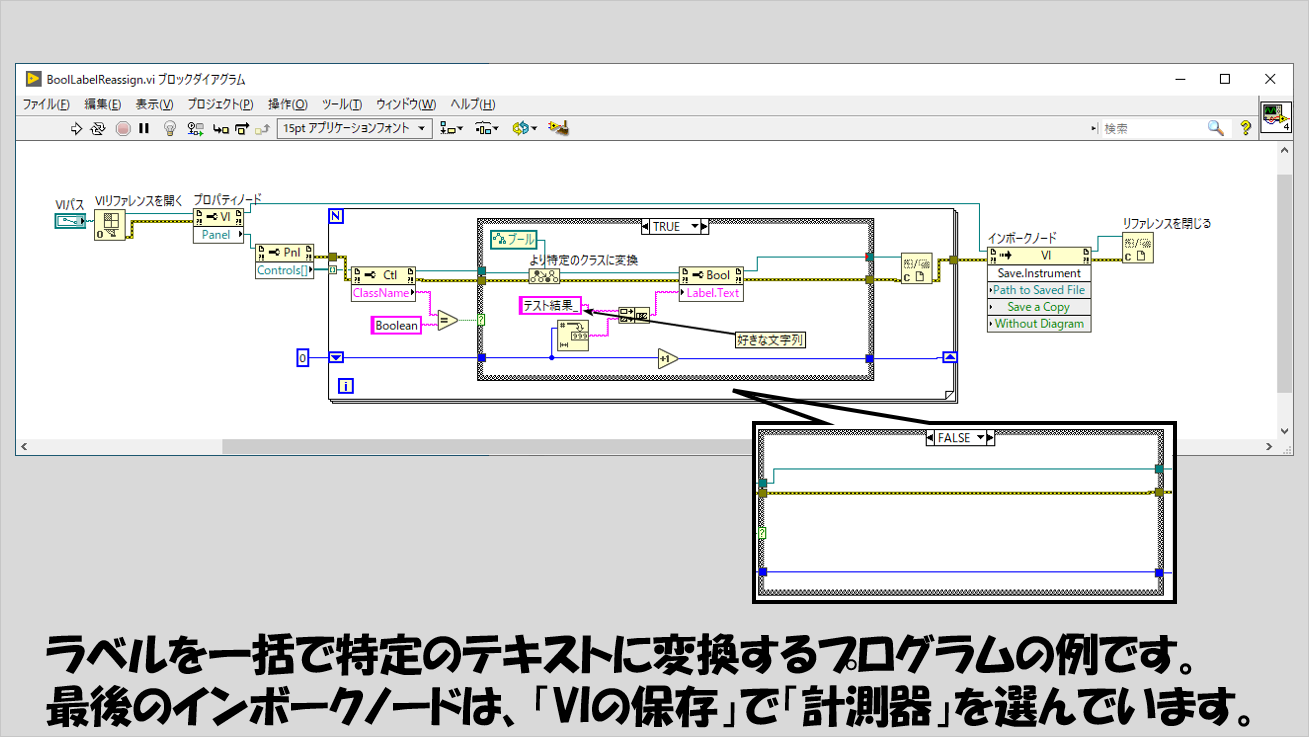
Task: Open the TRUE case selector dropdown
Action: click(704, 227)
